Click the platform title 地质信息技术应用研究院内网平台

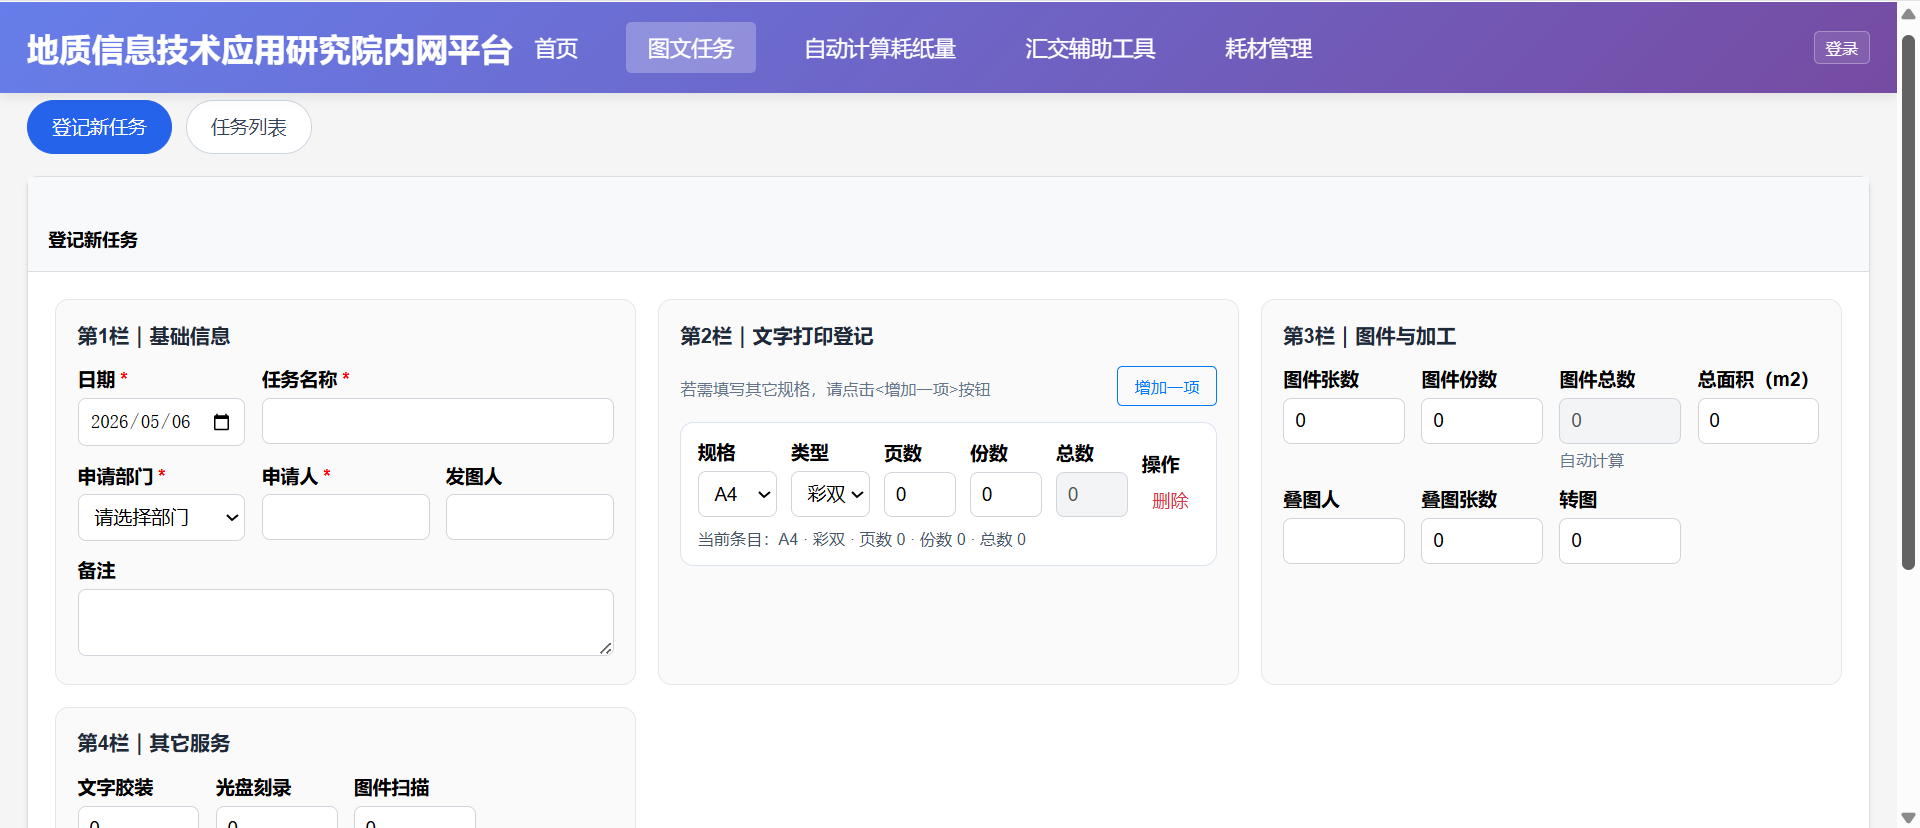269,49
